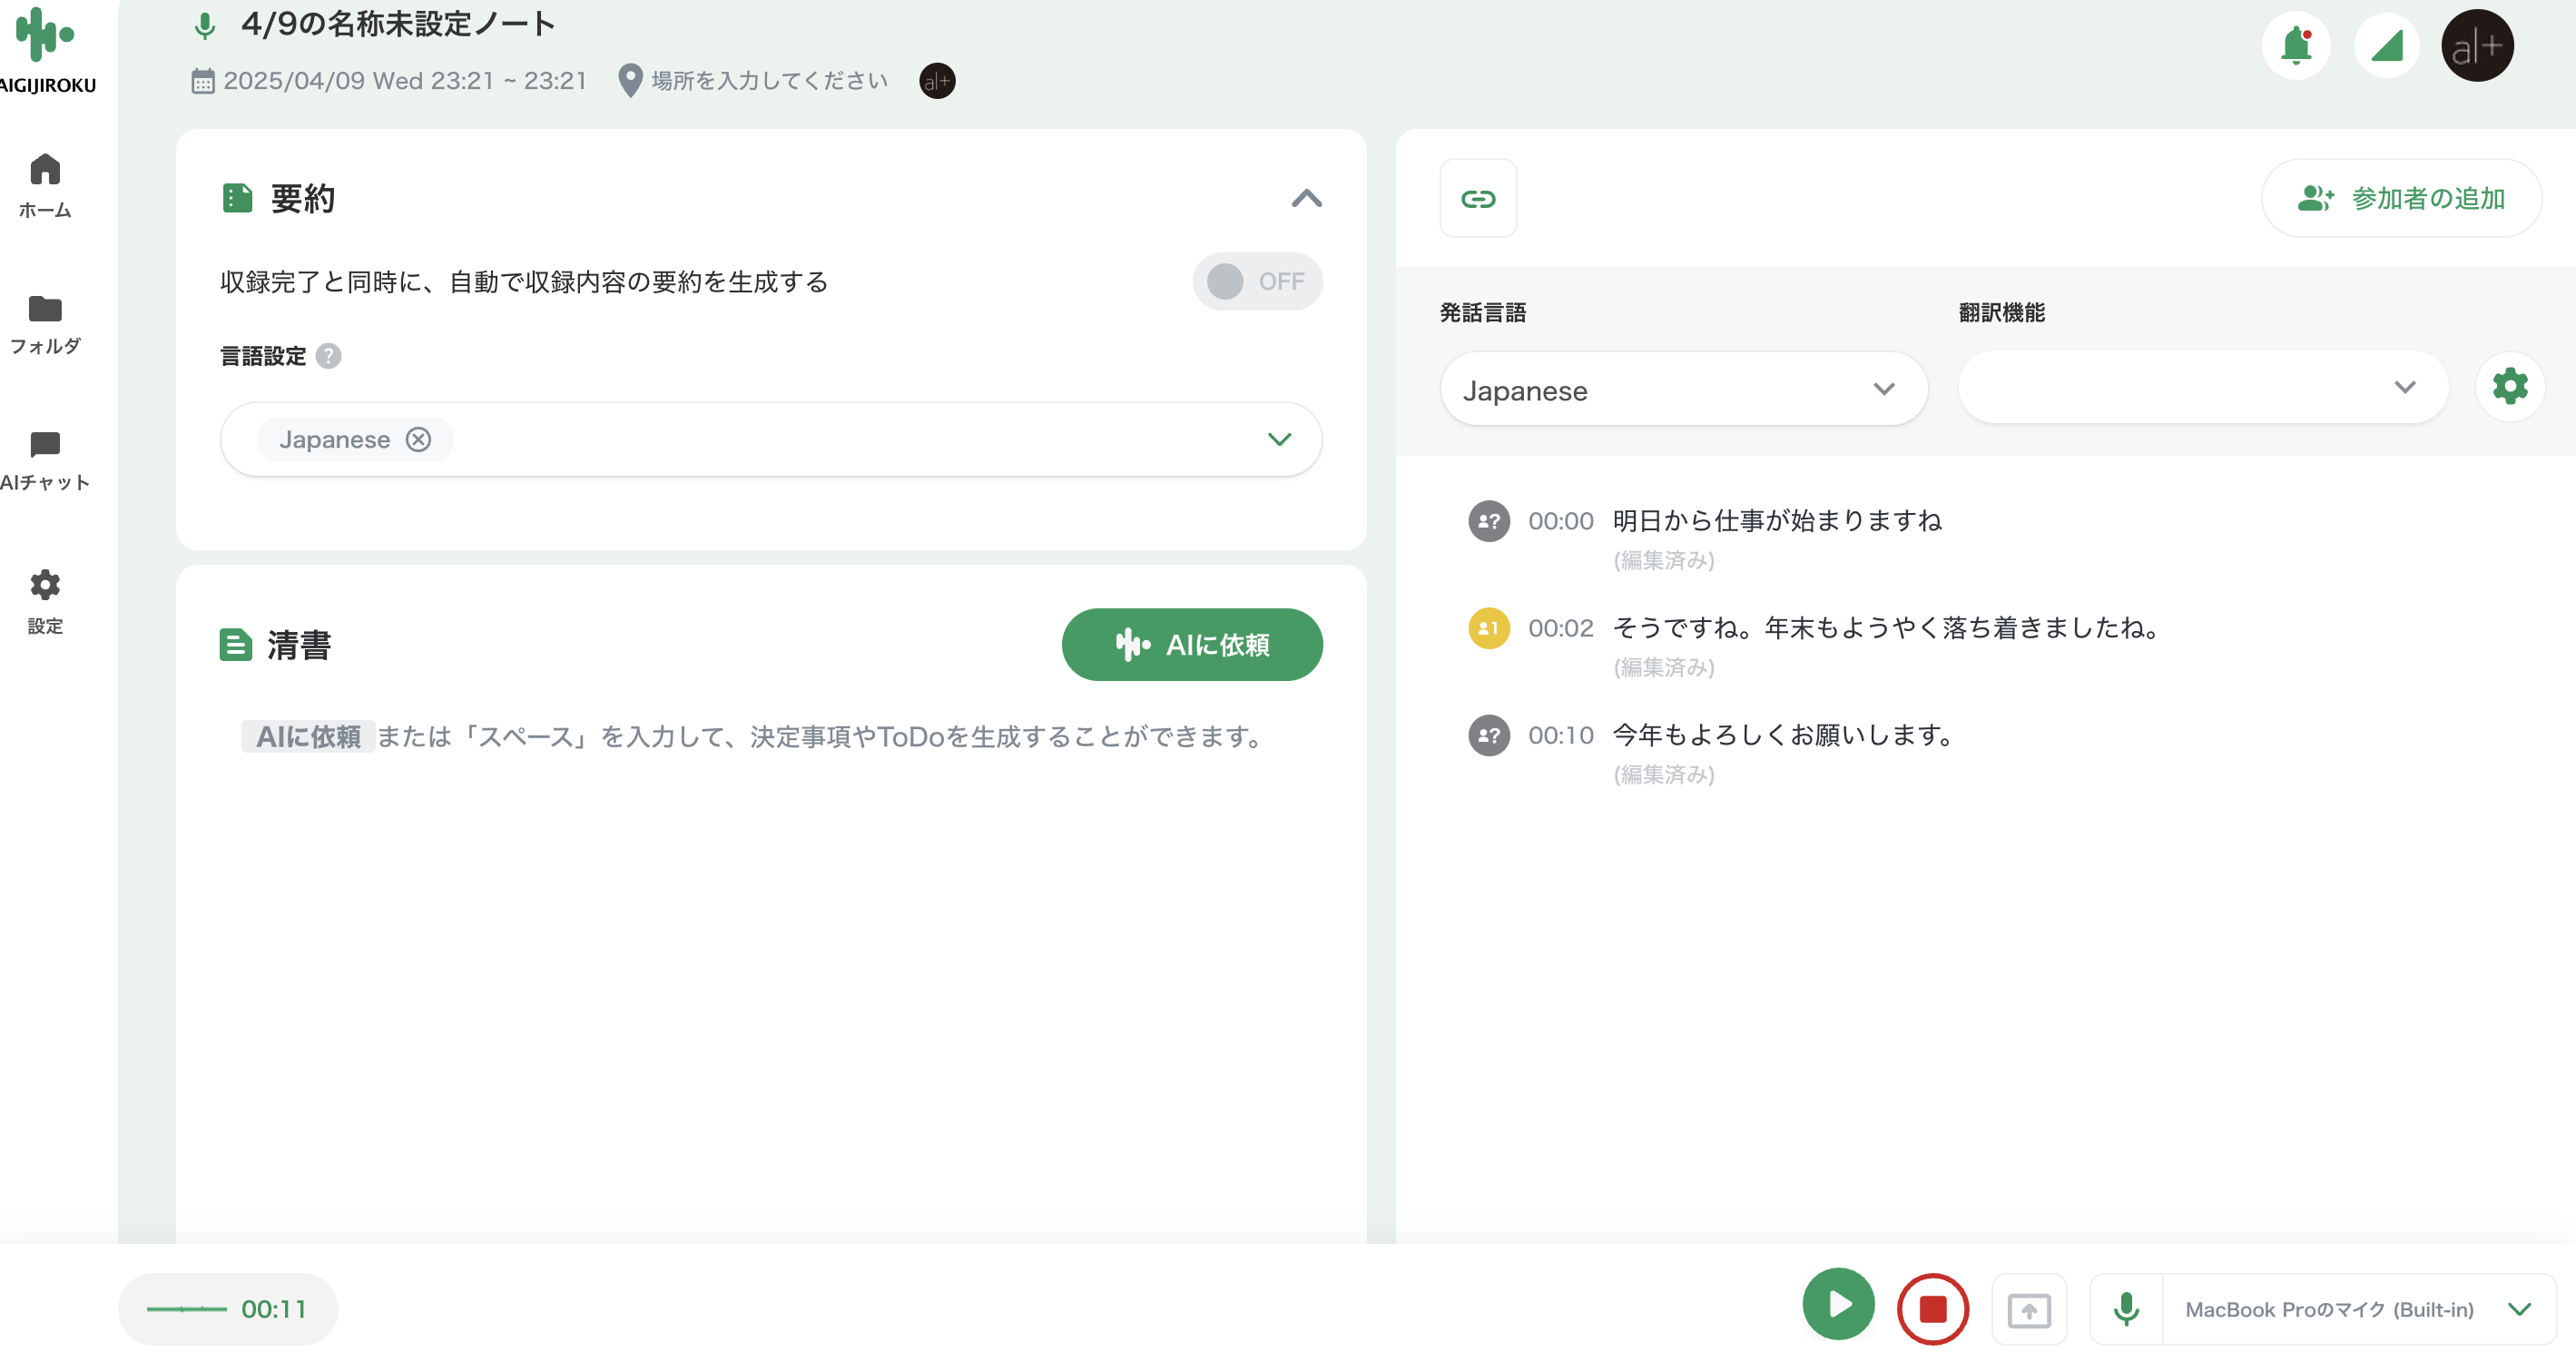
Task: Click transcript そうですね。年末もようやく落ち着きましたね。
Action: [x=1888, y=628]
